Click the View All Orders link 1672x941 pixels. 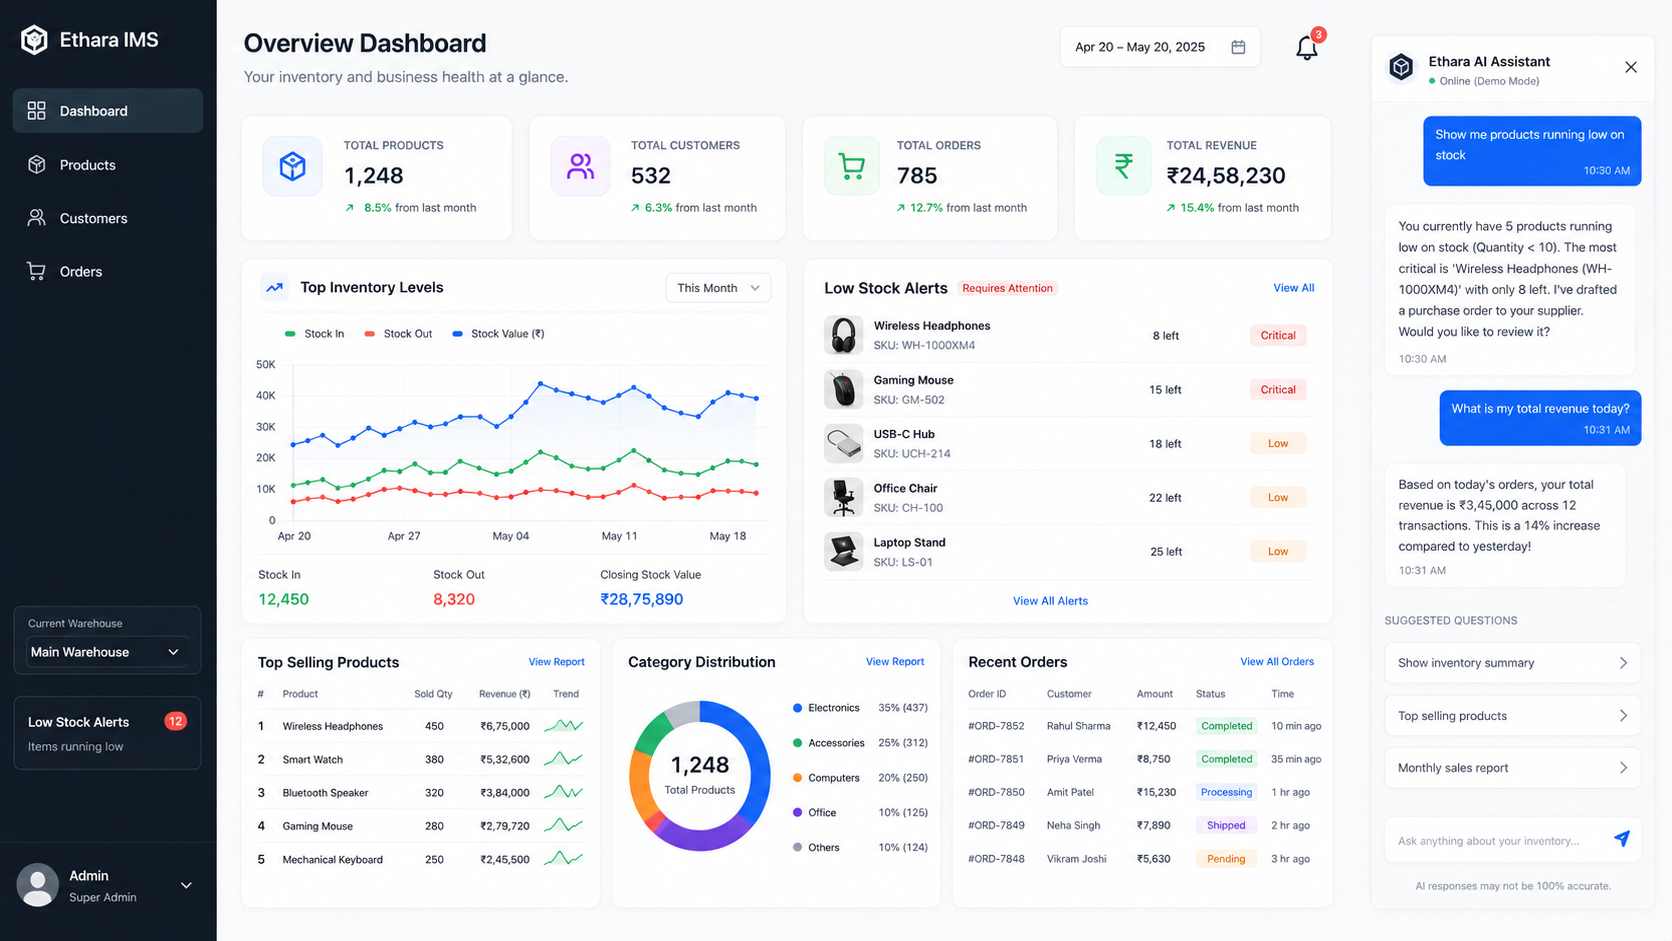pos(1277,662)
